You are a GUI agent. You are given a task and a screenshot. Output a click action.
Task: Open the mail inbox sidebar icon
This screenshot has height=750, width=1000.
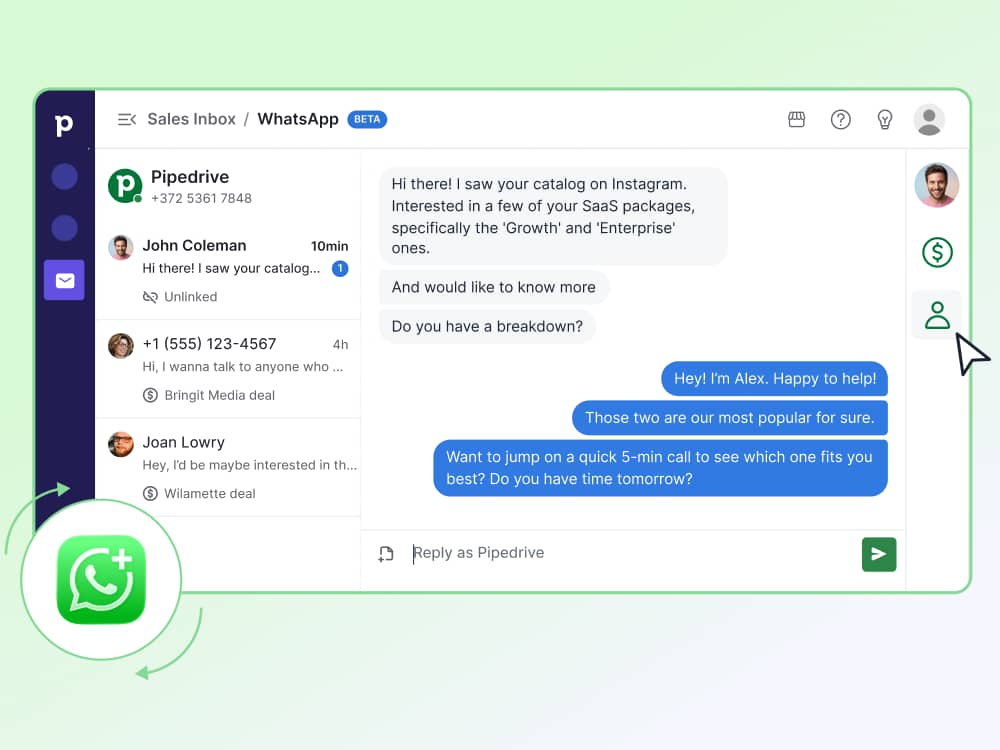click(x=64, y=280)
